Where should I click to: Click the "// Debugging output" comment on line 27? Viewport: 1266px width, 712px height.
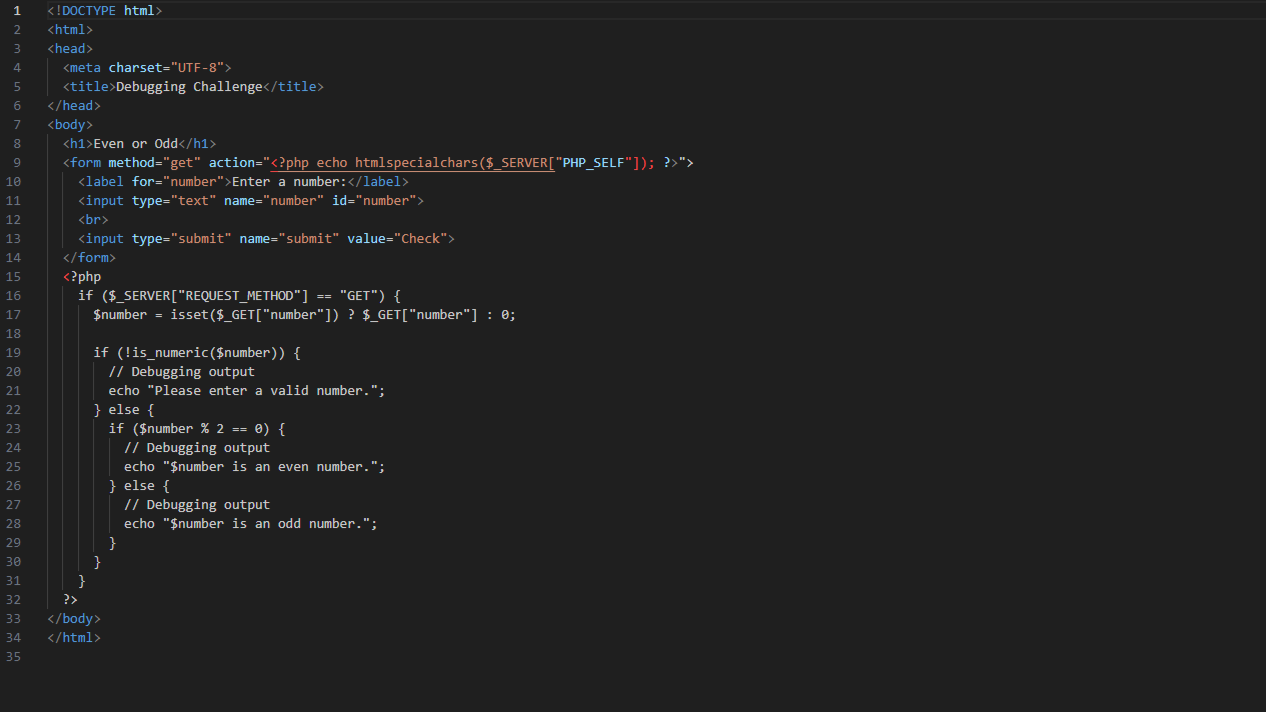pyautogui.click(x=197, y=504)
